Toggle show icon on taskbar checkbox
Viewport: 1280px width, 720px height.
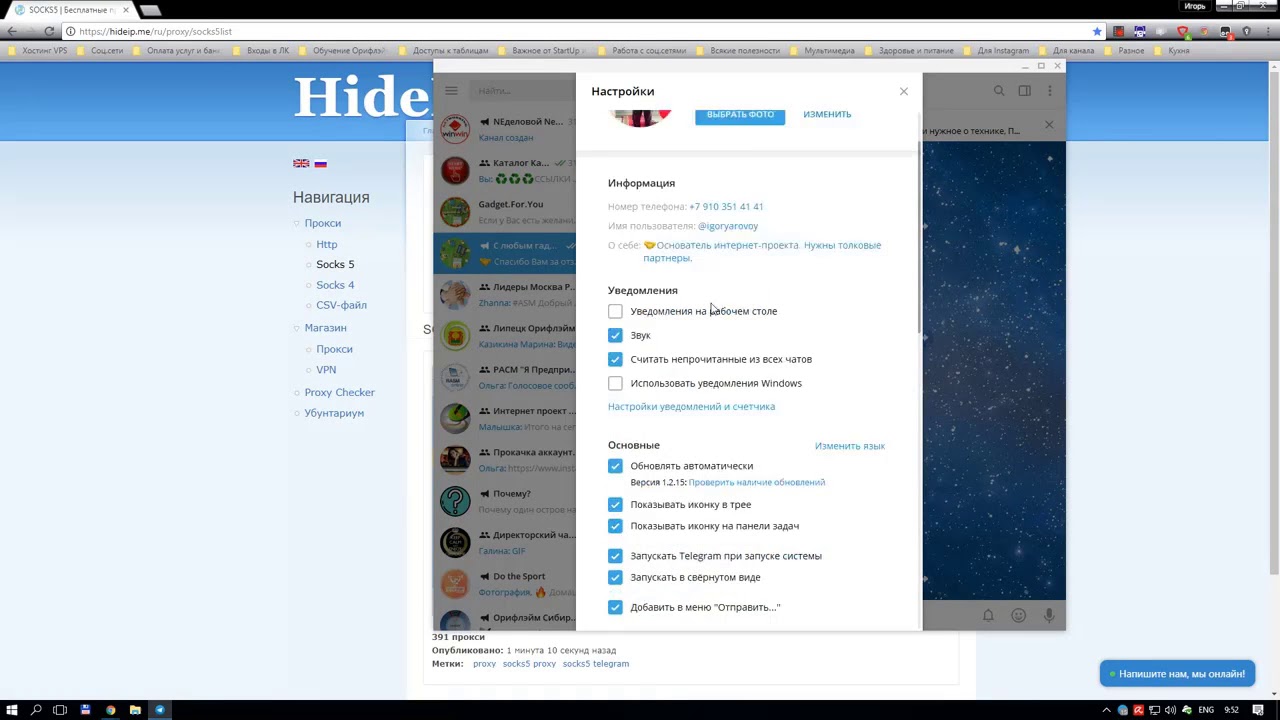point(615,526)
